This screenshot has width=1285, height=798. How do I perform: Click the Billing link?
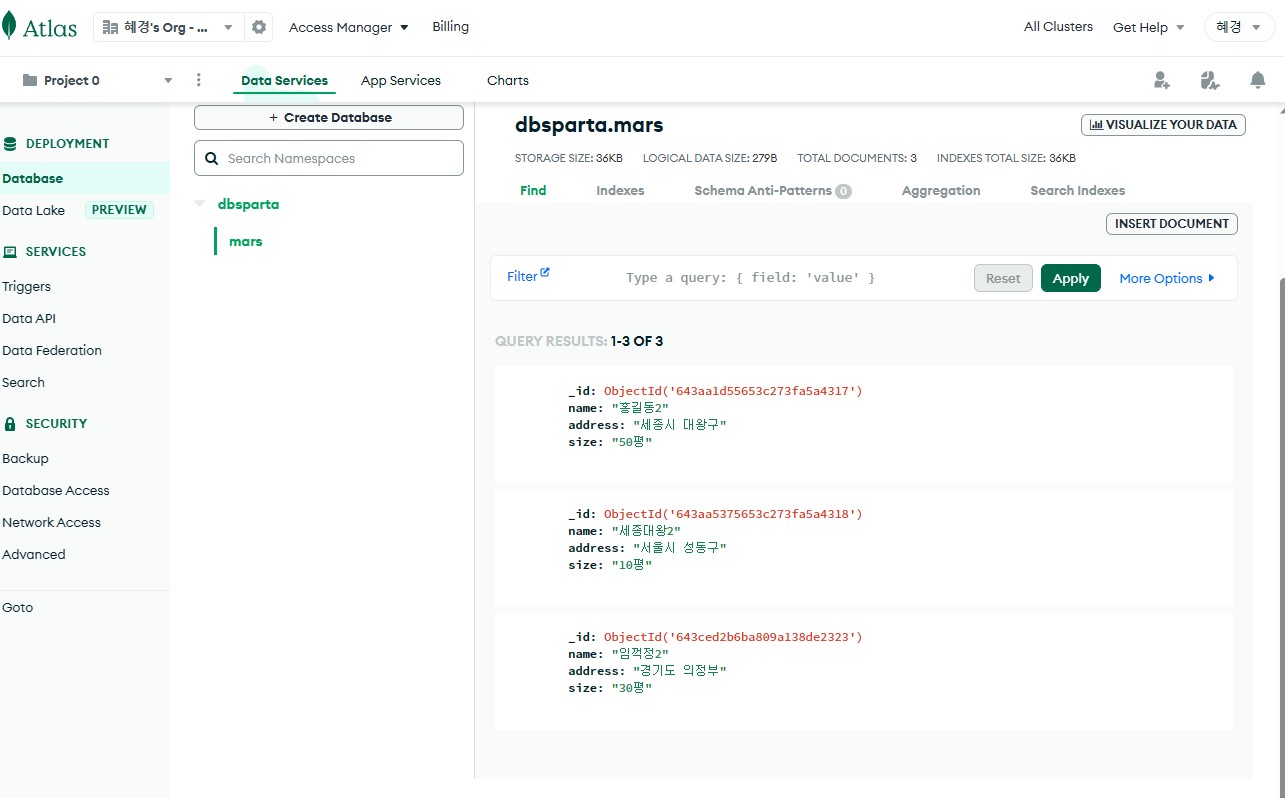tap(450, 27)
